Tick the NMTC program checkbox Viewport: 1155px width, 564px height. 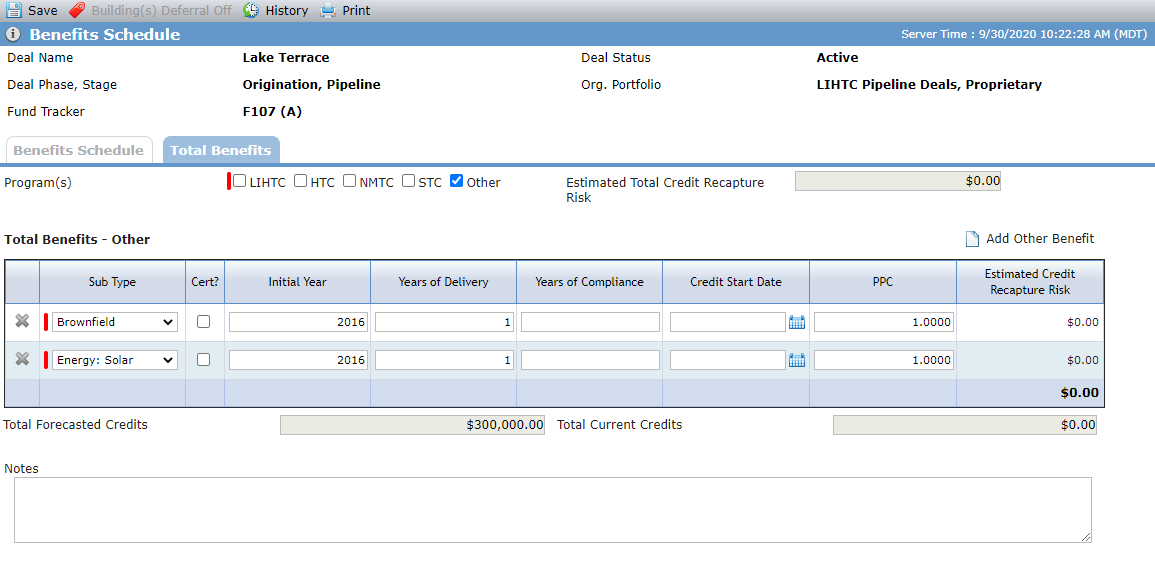point(349,181)
